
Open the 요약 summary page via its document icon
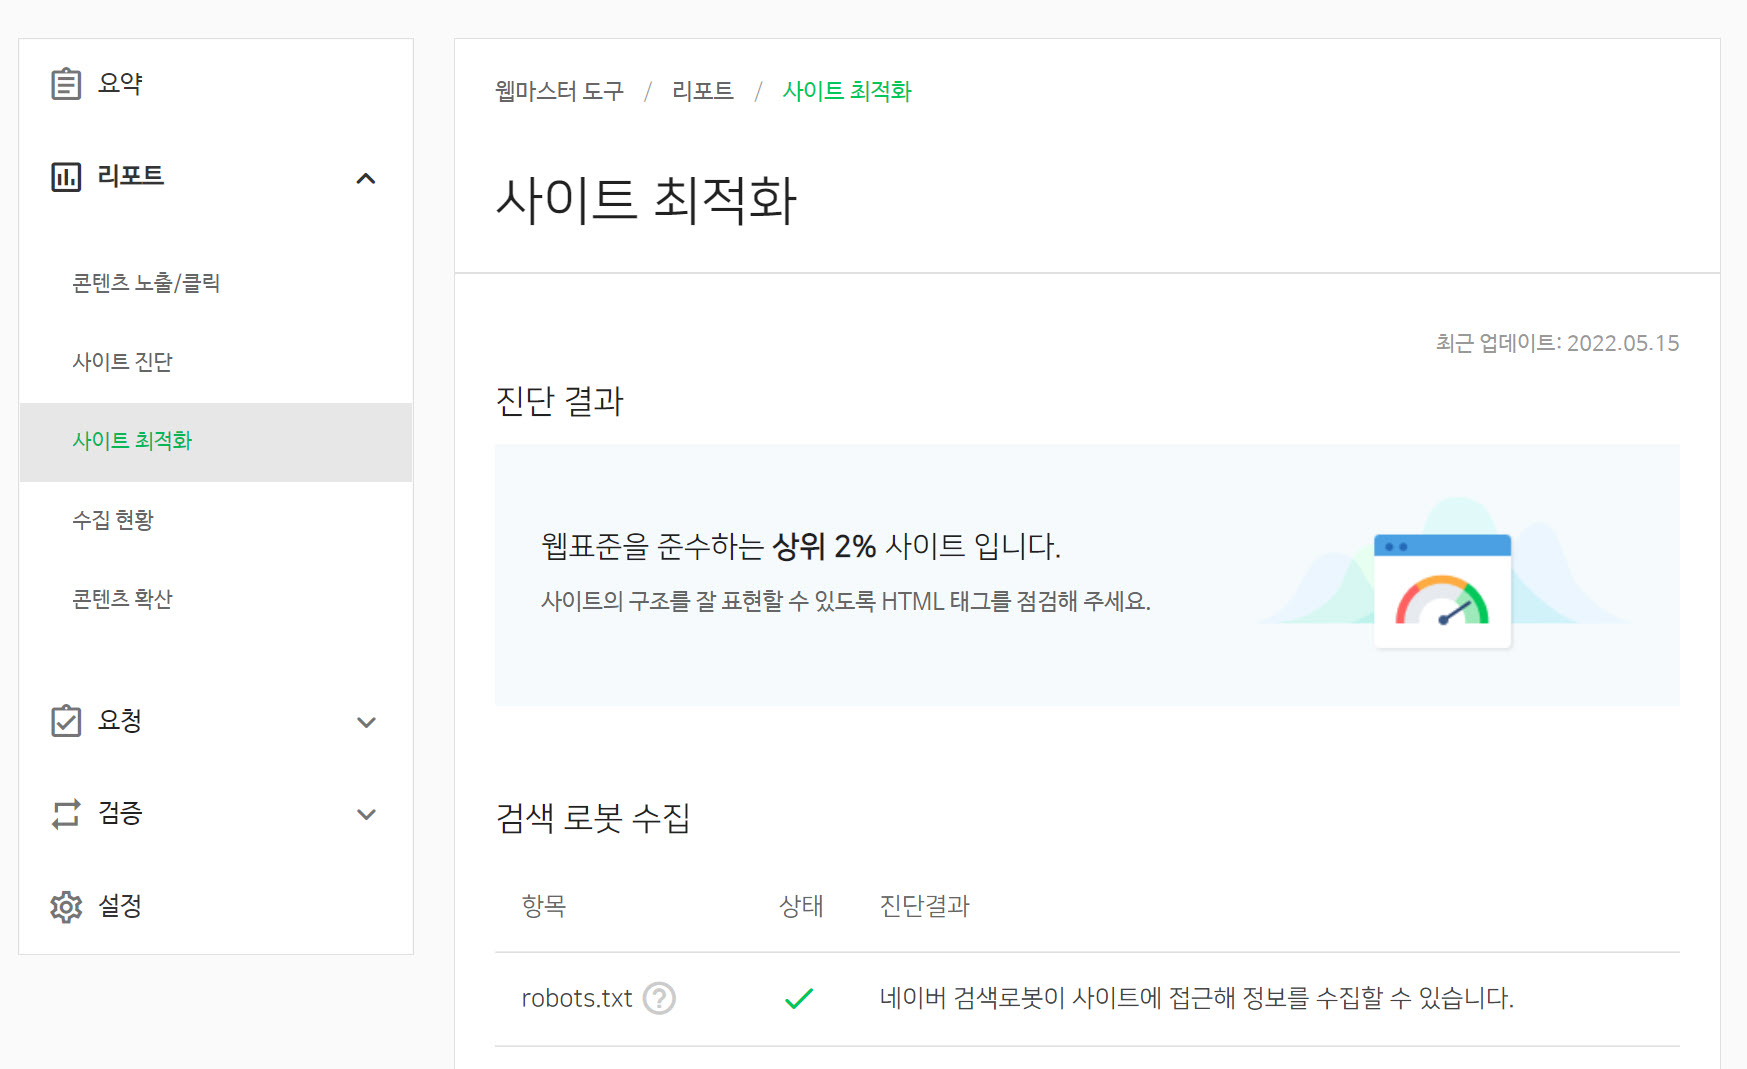[64, 82]
